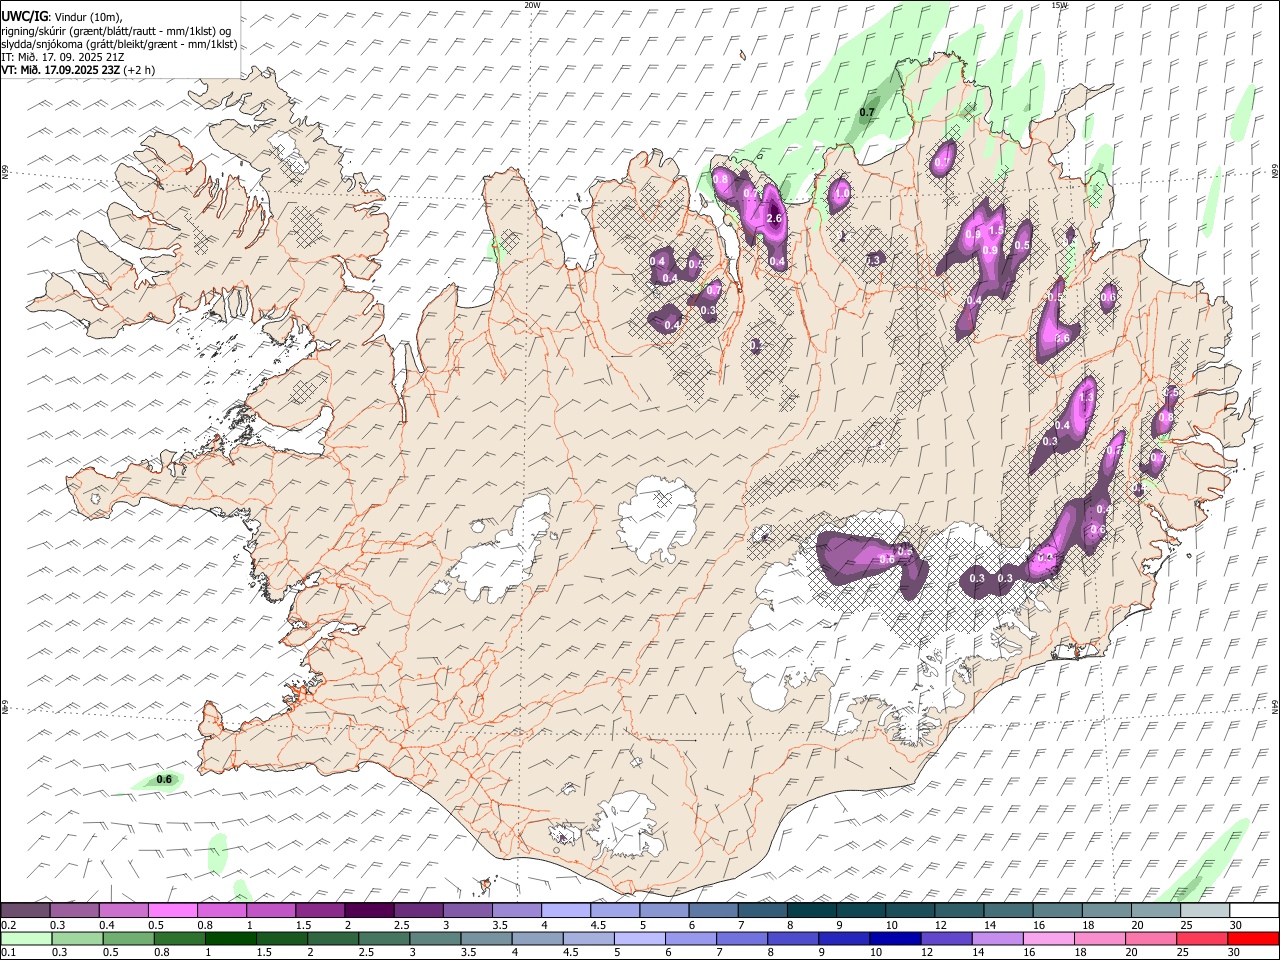This screenshot has height=960, width=1280.
Task: Click the 'slydda/snjókoma' snow legend description line
Action: click(119, 44)
